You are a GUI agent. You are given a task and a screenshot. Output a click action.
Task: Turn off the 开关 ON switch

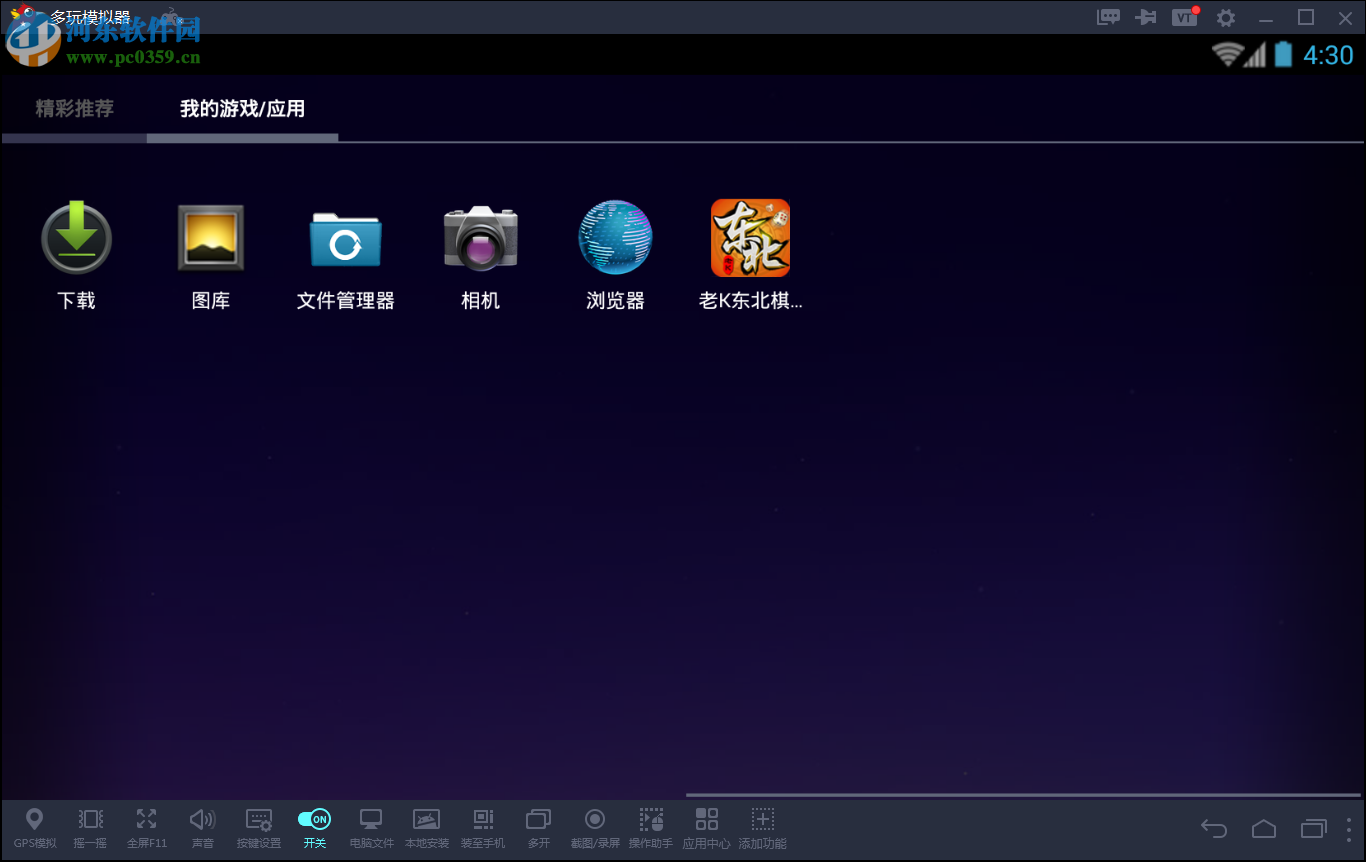[x=314, y=822]
